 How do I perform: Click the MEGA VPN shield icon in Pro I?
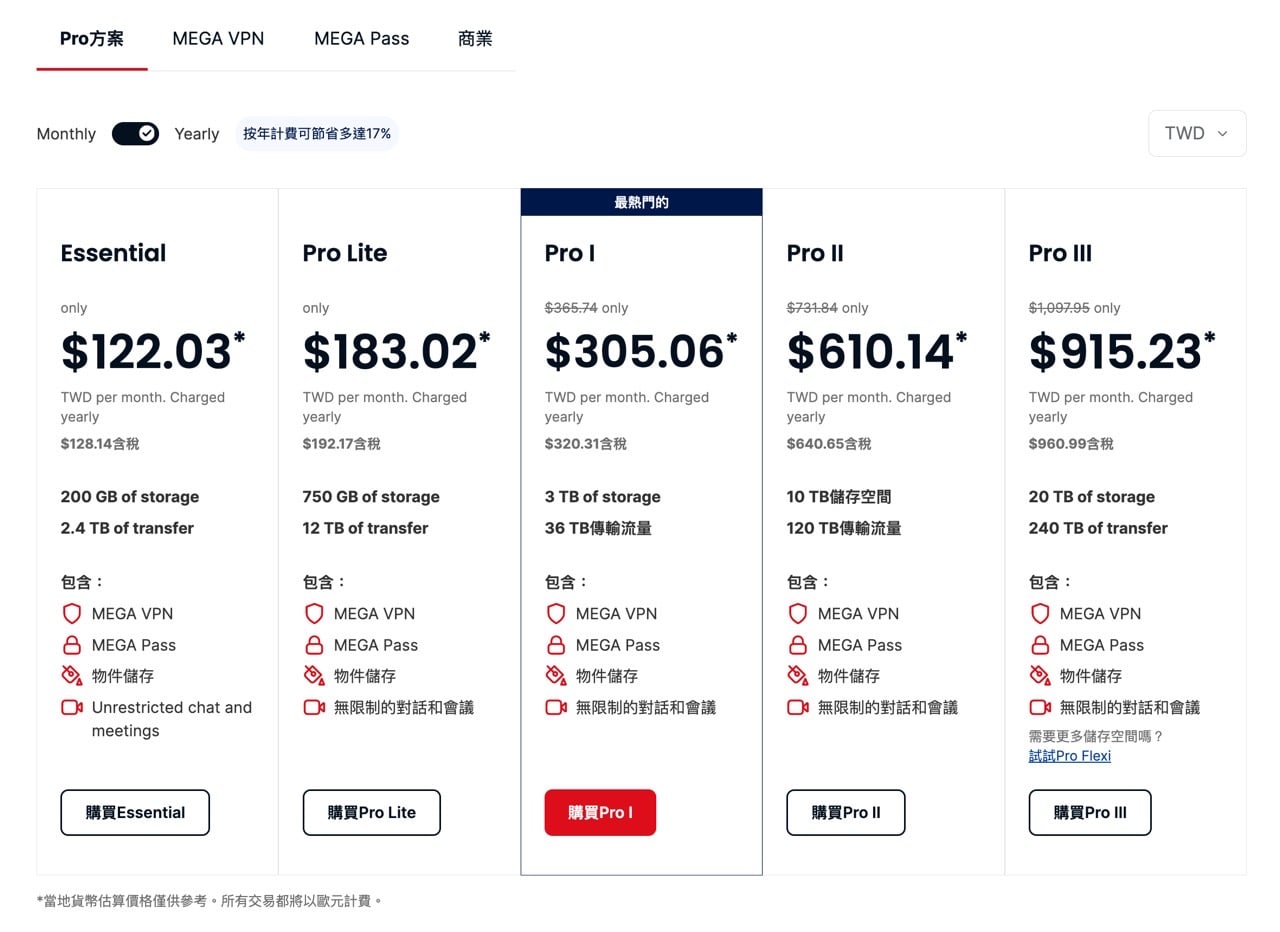[555, 613]
